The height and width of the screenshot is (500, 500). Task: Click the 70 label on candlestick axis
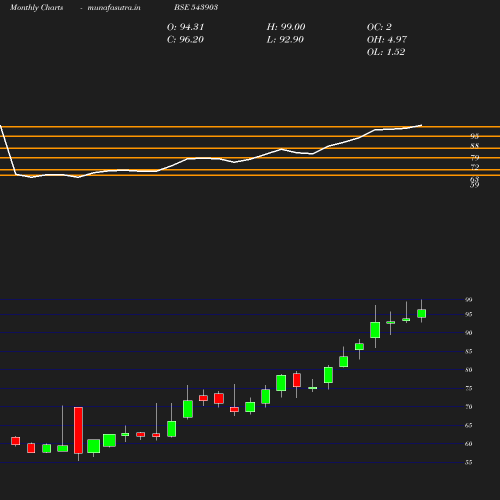[469, 407]
